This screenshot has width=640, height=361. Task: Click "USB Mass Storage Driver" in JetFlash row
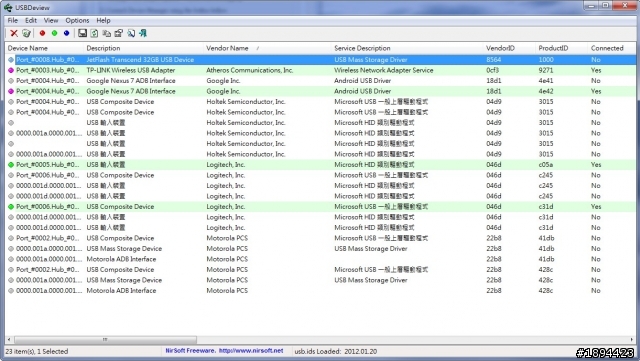(371, 60)
